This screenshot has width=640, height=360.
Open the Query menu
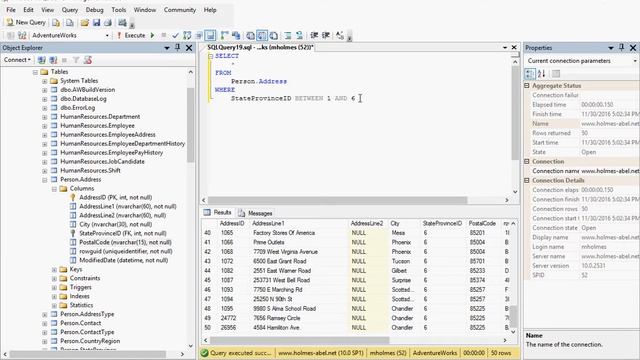pyautogui.click(x=70, y=10)
